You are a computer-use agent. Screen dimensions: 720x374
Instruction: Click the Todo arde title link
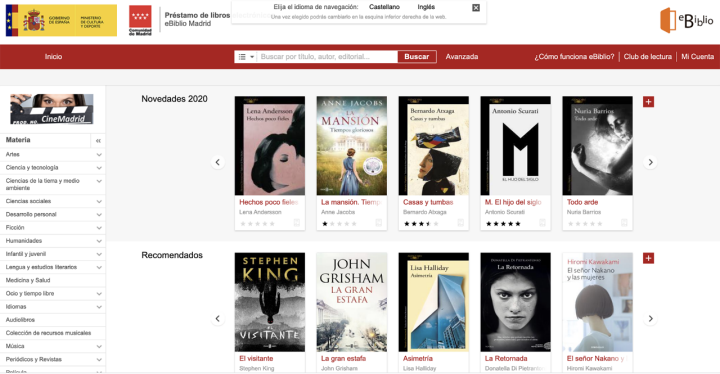coord(582,202)
